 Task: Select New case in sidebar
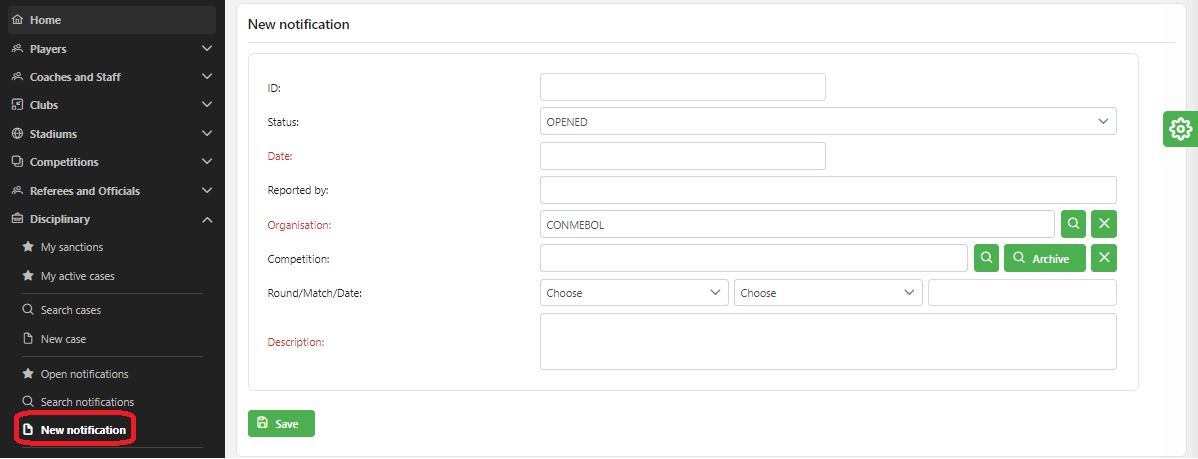click(x=62, y=339)
